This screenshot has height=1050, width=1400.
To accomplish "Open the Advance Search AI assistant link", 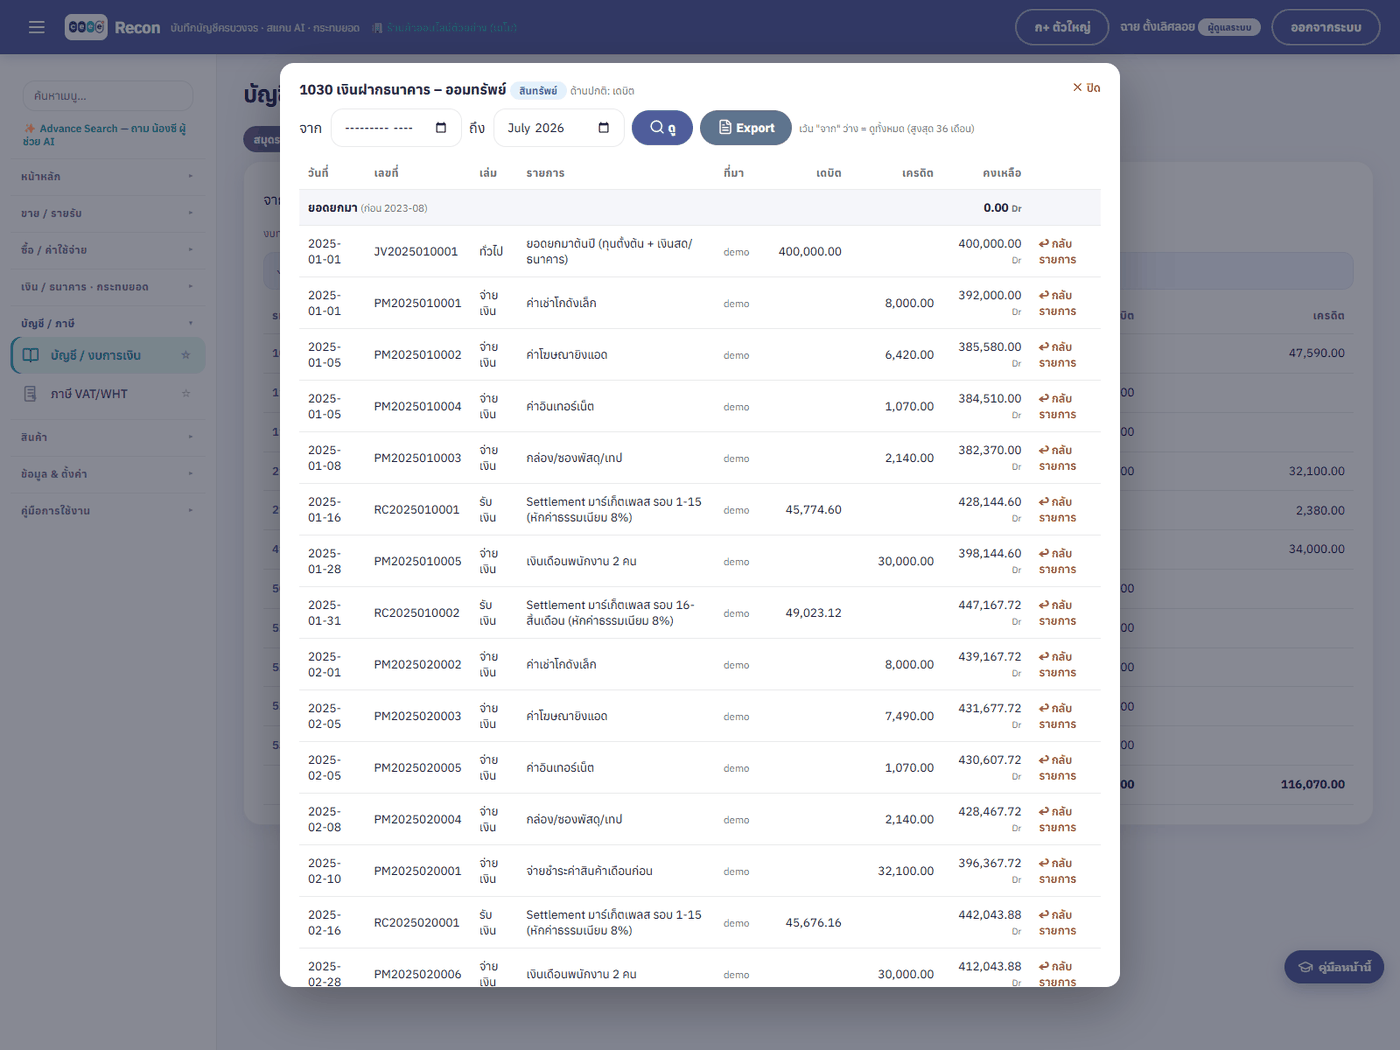I will [x=105, y=135].
